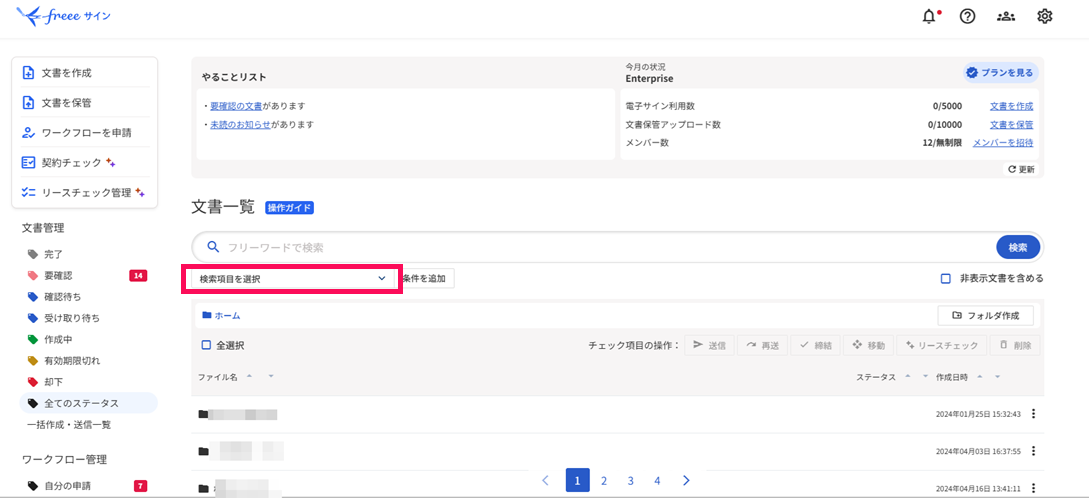
Task: Click the red 14 badge next to 要確認
Action: click(138, 276)
